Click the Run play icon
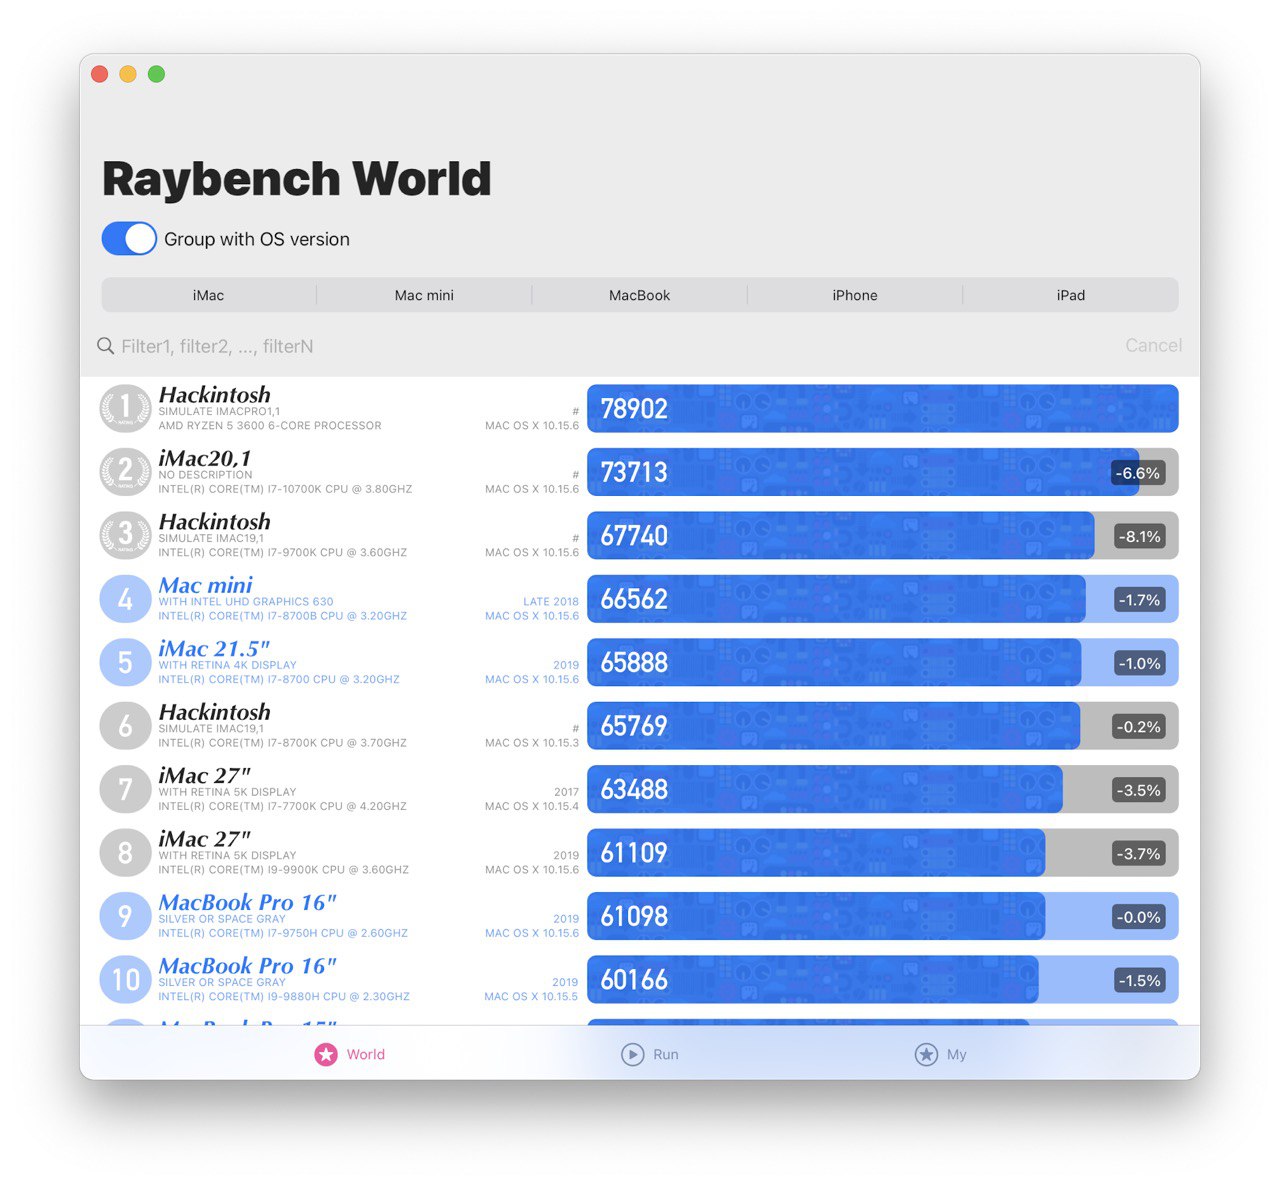This screenshot has height=1185, width=1280. [x=632, y=1054]
